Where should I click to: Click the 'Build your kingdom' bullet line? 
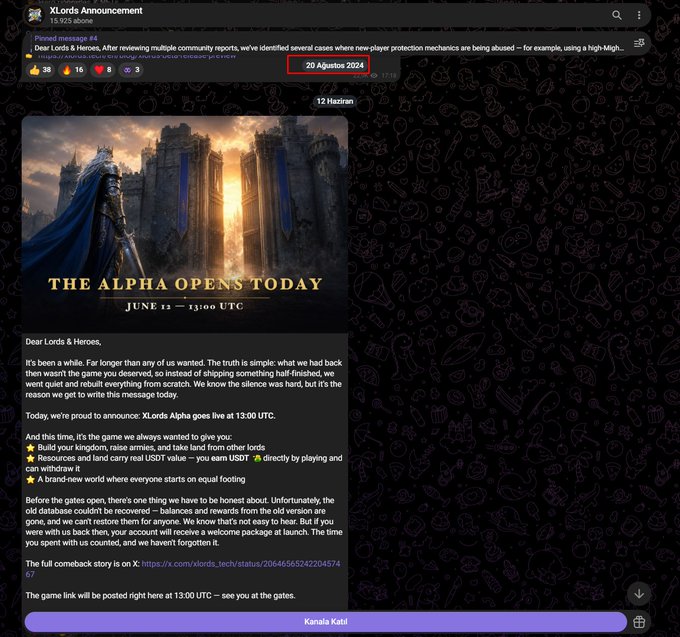pyautogui.click(x=145, y=448)
